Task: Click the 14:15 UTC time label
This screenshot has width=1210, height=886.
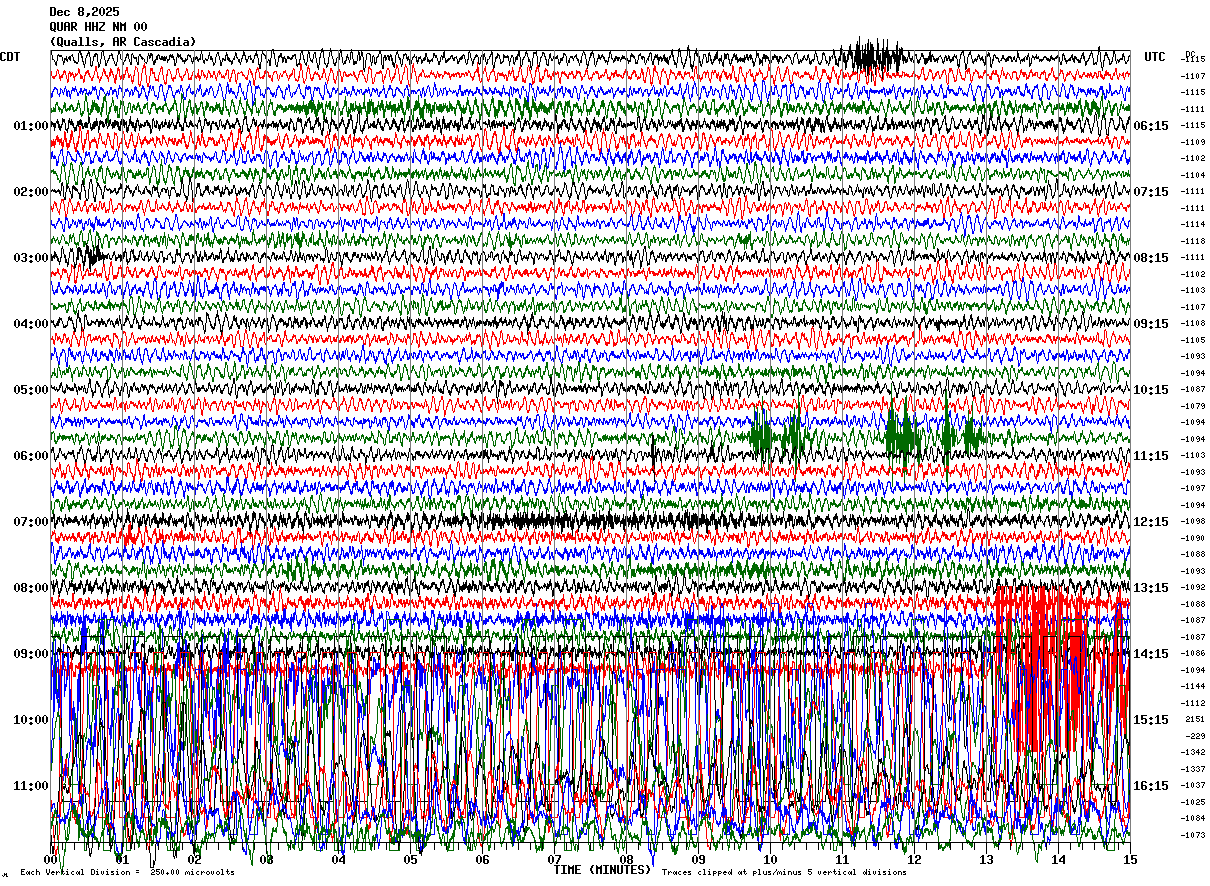Action: coord(1152,654)
